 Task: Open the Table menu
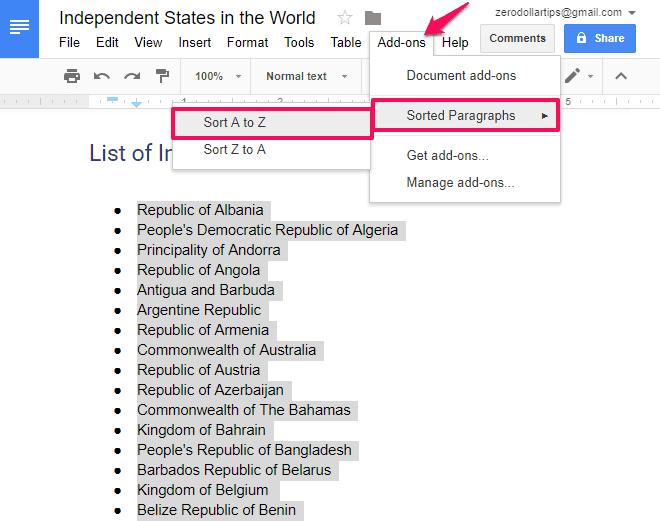point(346,43)
